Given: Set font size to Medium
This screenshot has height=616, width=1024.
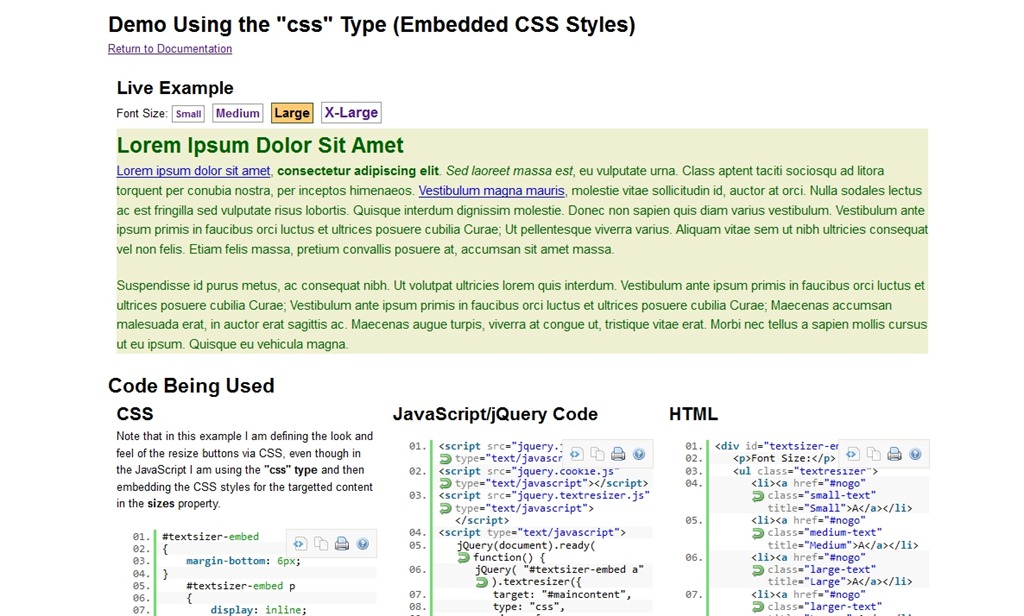Looking at the screenshot, I should (238, 113).
